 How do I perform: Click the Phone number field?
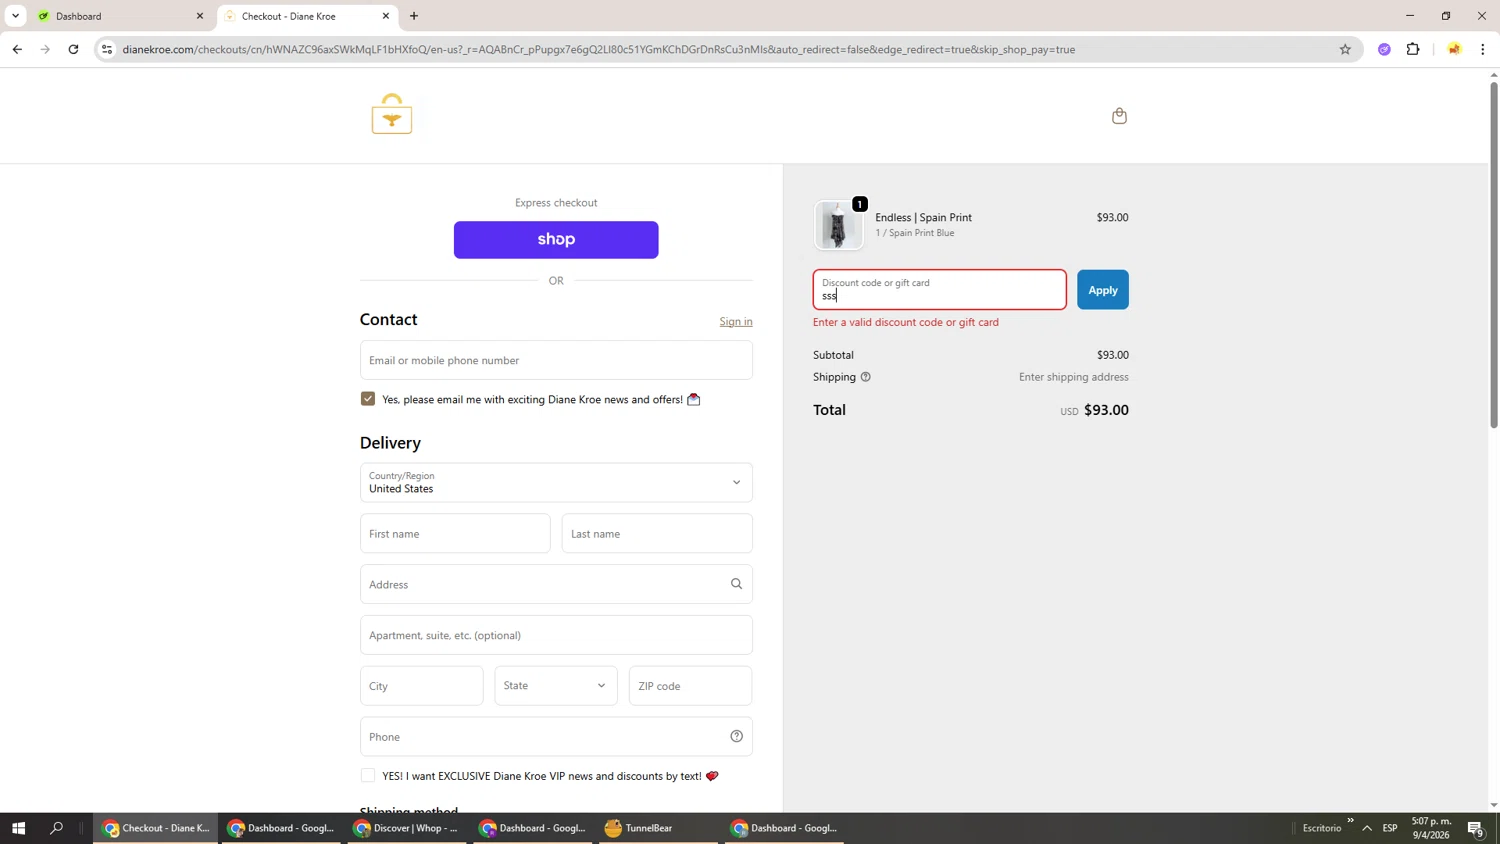[556, 737]
